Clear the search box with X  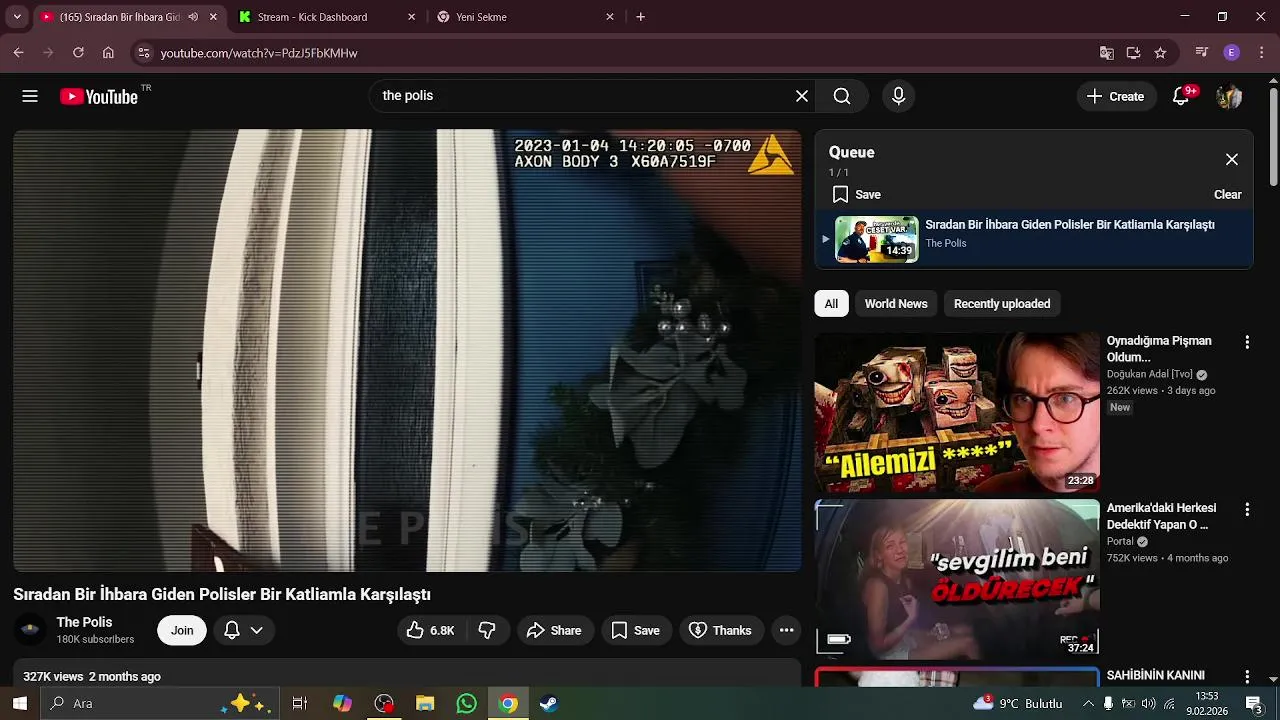802,96
